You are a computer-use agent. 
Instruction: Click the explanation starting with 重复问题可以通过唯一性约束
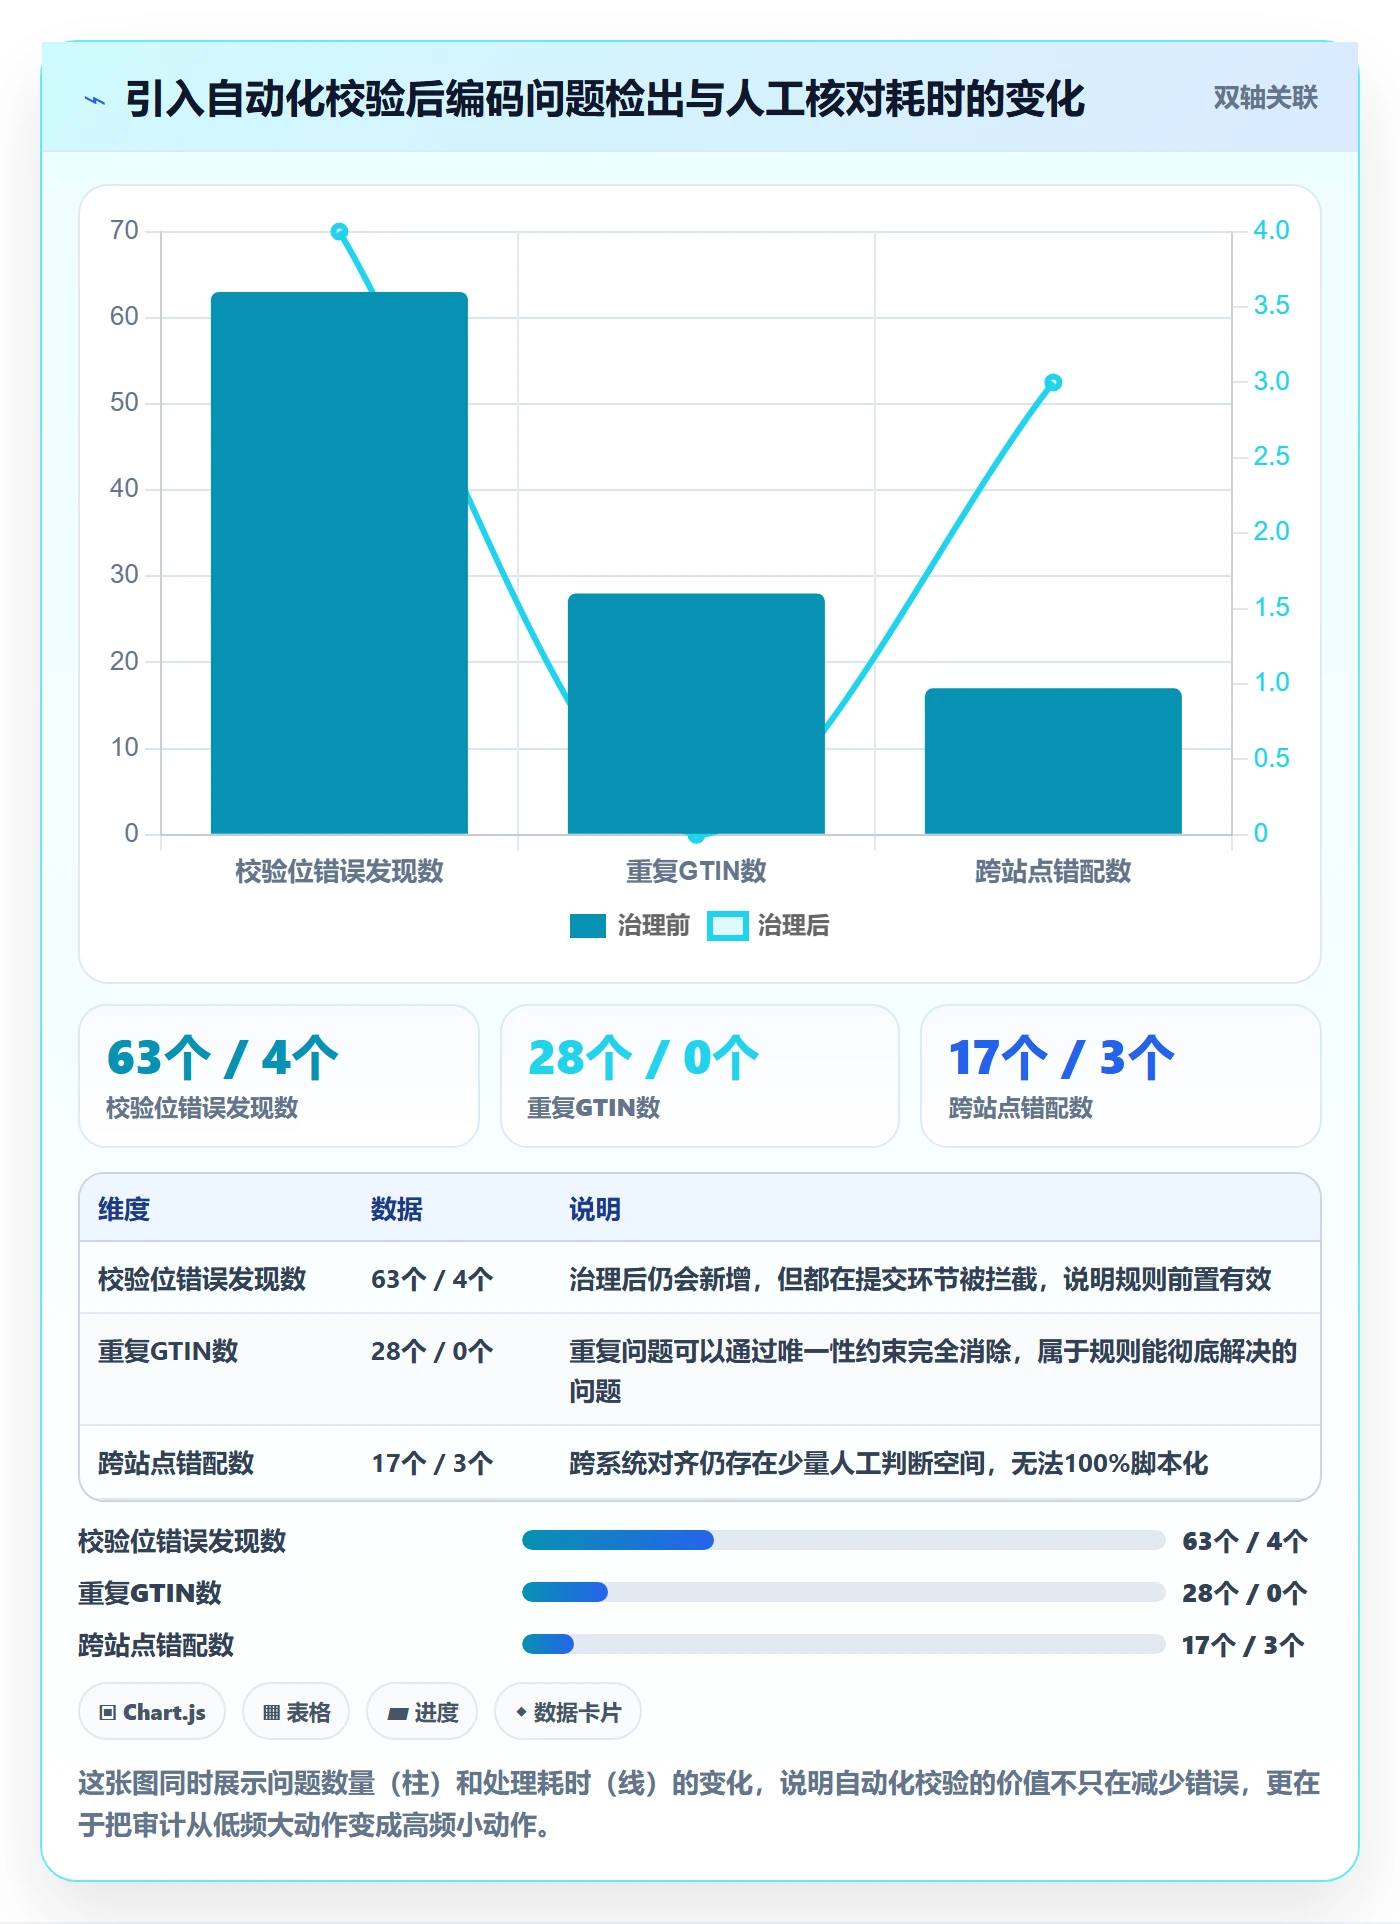(933, 1371)
